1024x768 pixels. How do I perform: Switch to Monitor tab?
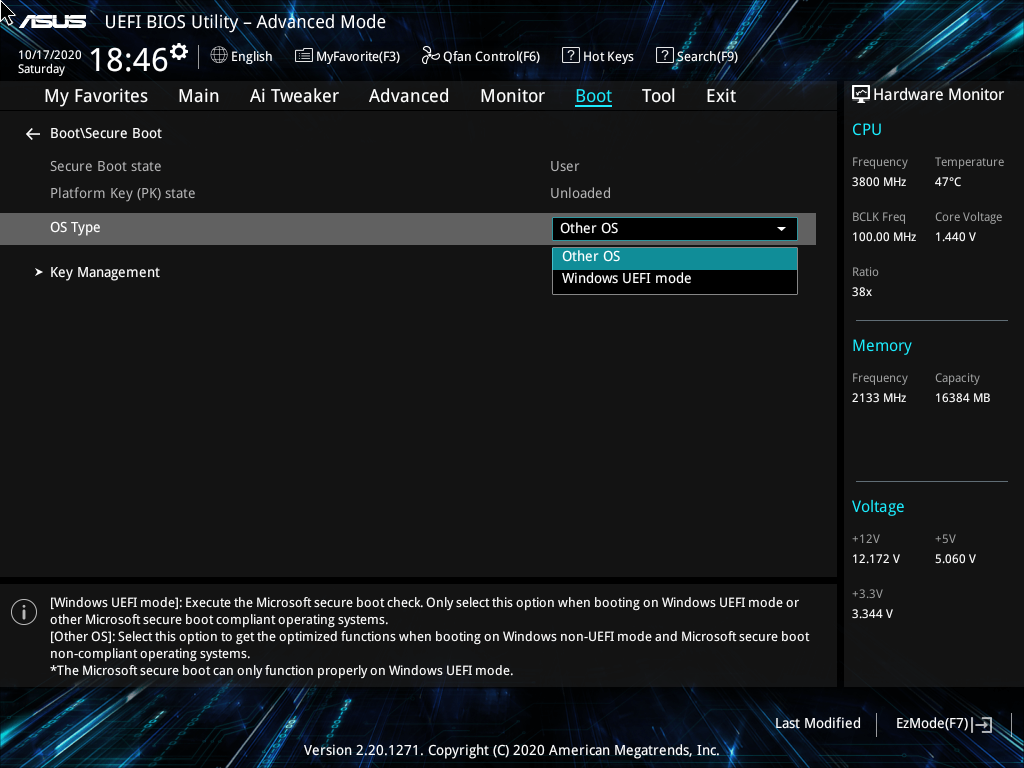512,96
